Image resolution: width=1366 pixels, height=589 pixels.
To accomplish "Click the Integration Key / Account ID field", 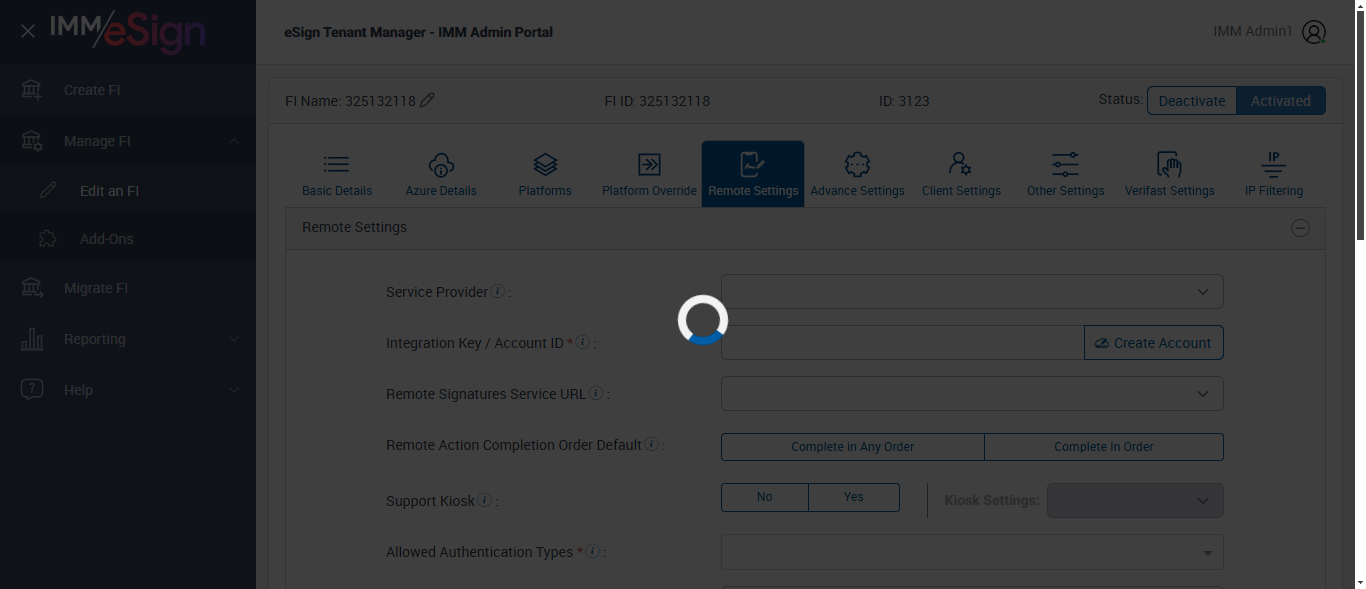I will tap(902, 342).
